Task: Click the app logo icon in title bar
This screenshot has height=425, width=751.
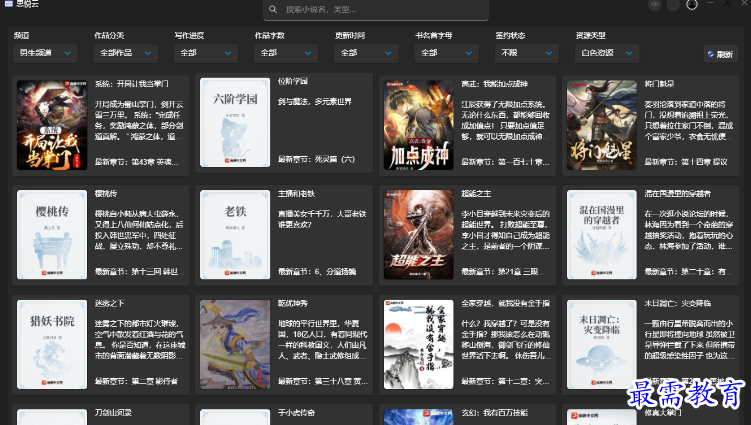Action: tap(9, 4)
